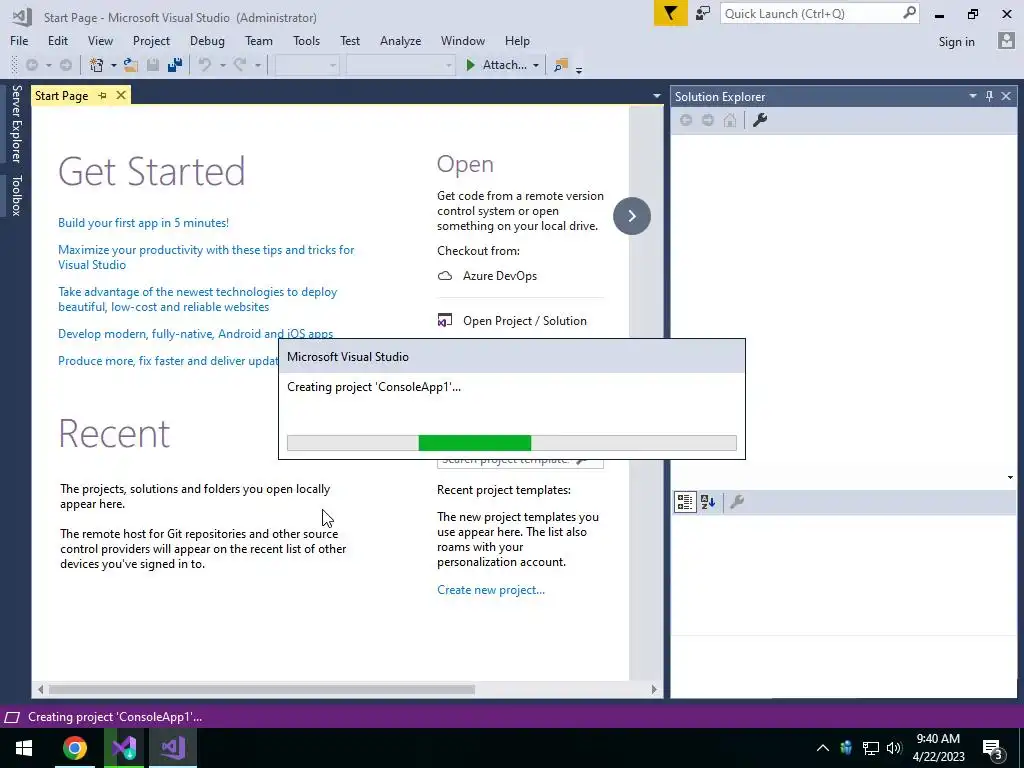Open the Project menu
The image size is (1024, 768).
click(151, 40)
